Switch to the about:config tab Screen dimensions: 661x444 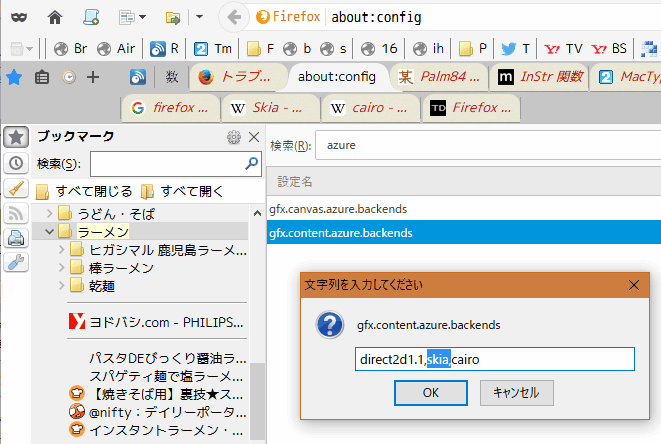337,77
